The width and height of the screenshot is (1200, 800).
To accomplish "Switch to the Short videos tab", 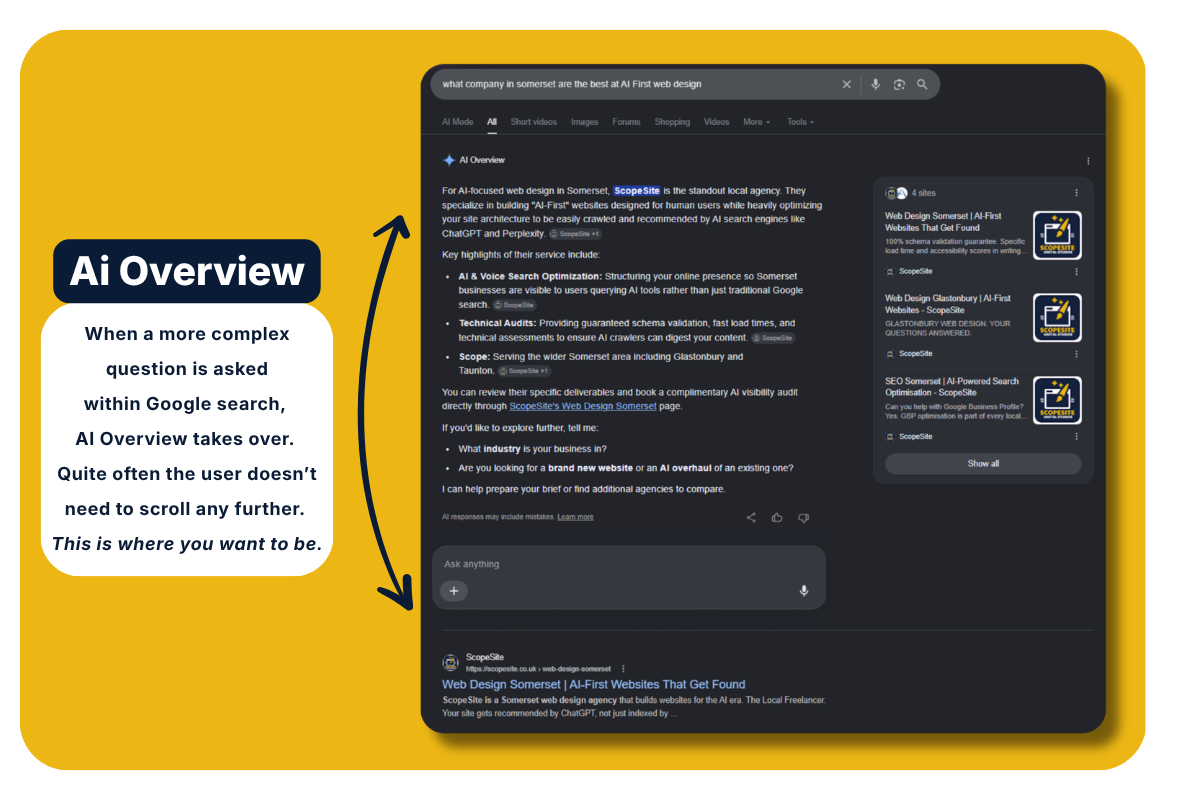I will [x=534, y=122].
